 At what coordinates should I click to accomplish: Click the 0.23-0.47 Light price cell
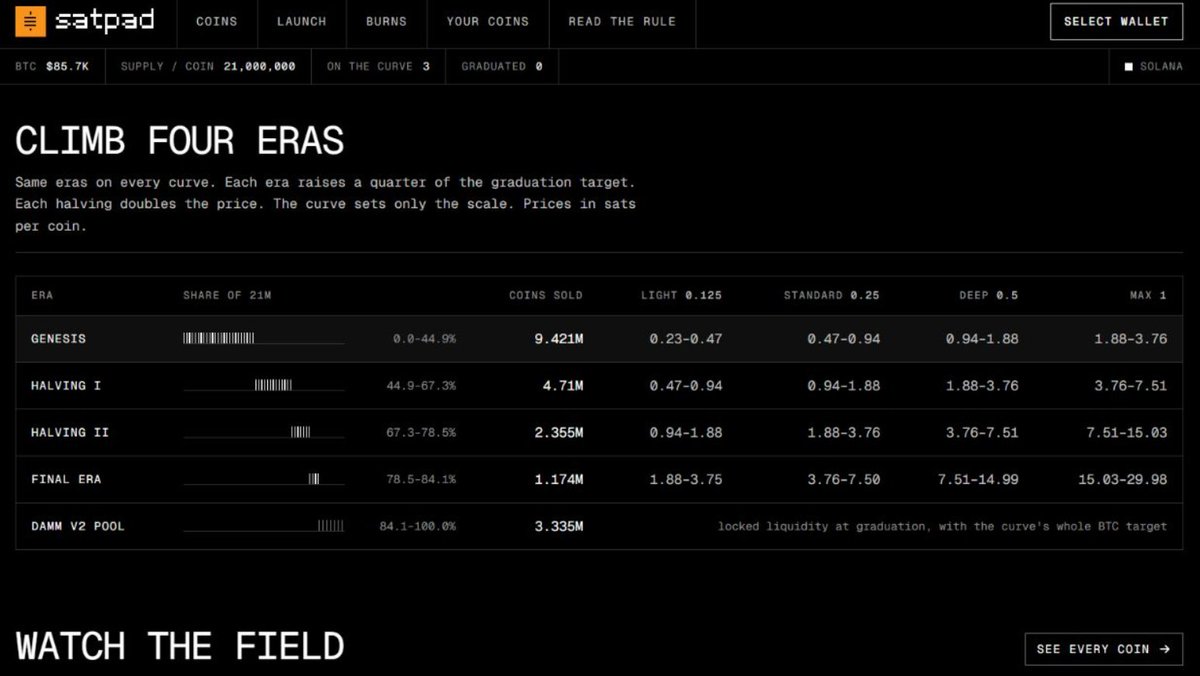(686, 339)
